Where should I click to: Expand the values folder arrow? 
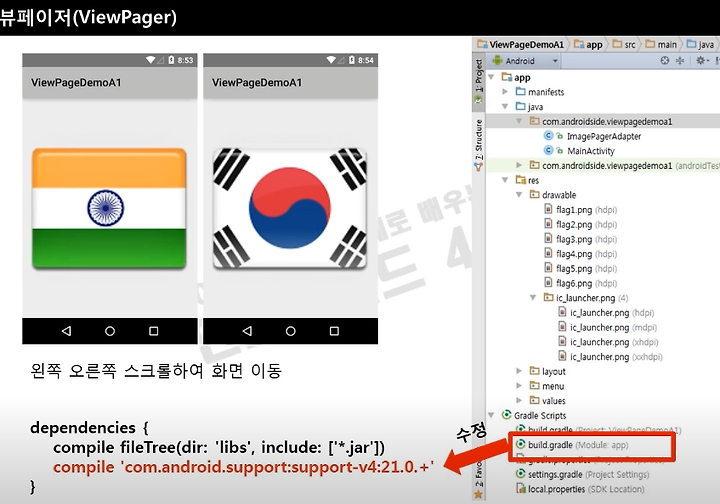tap(519, 400)
